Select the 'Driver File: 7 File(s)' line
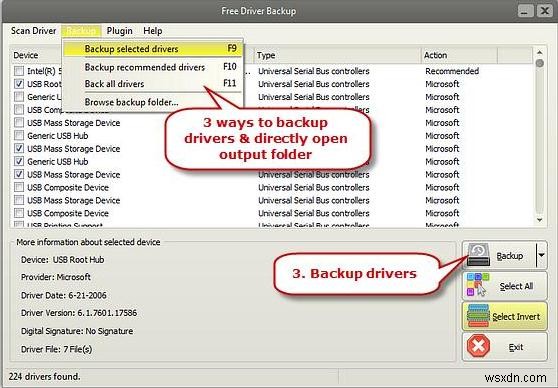 coord(57,349)
